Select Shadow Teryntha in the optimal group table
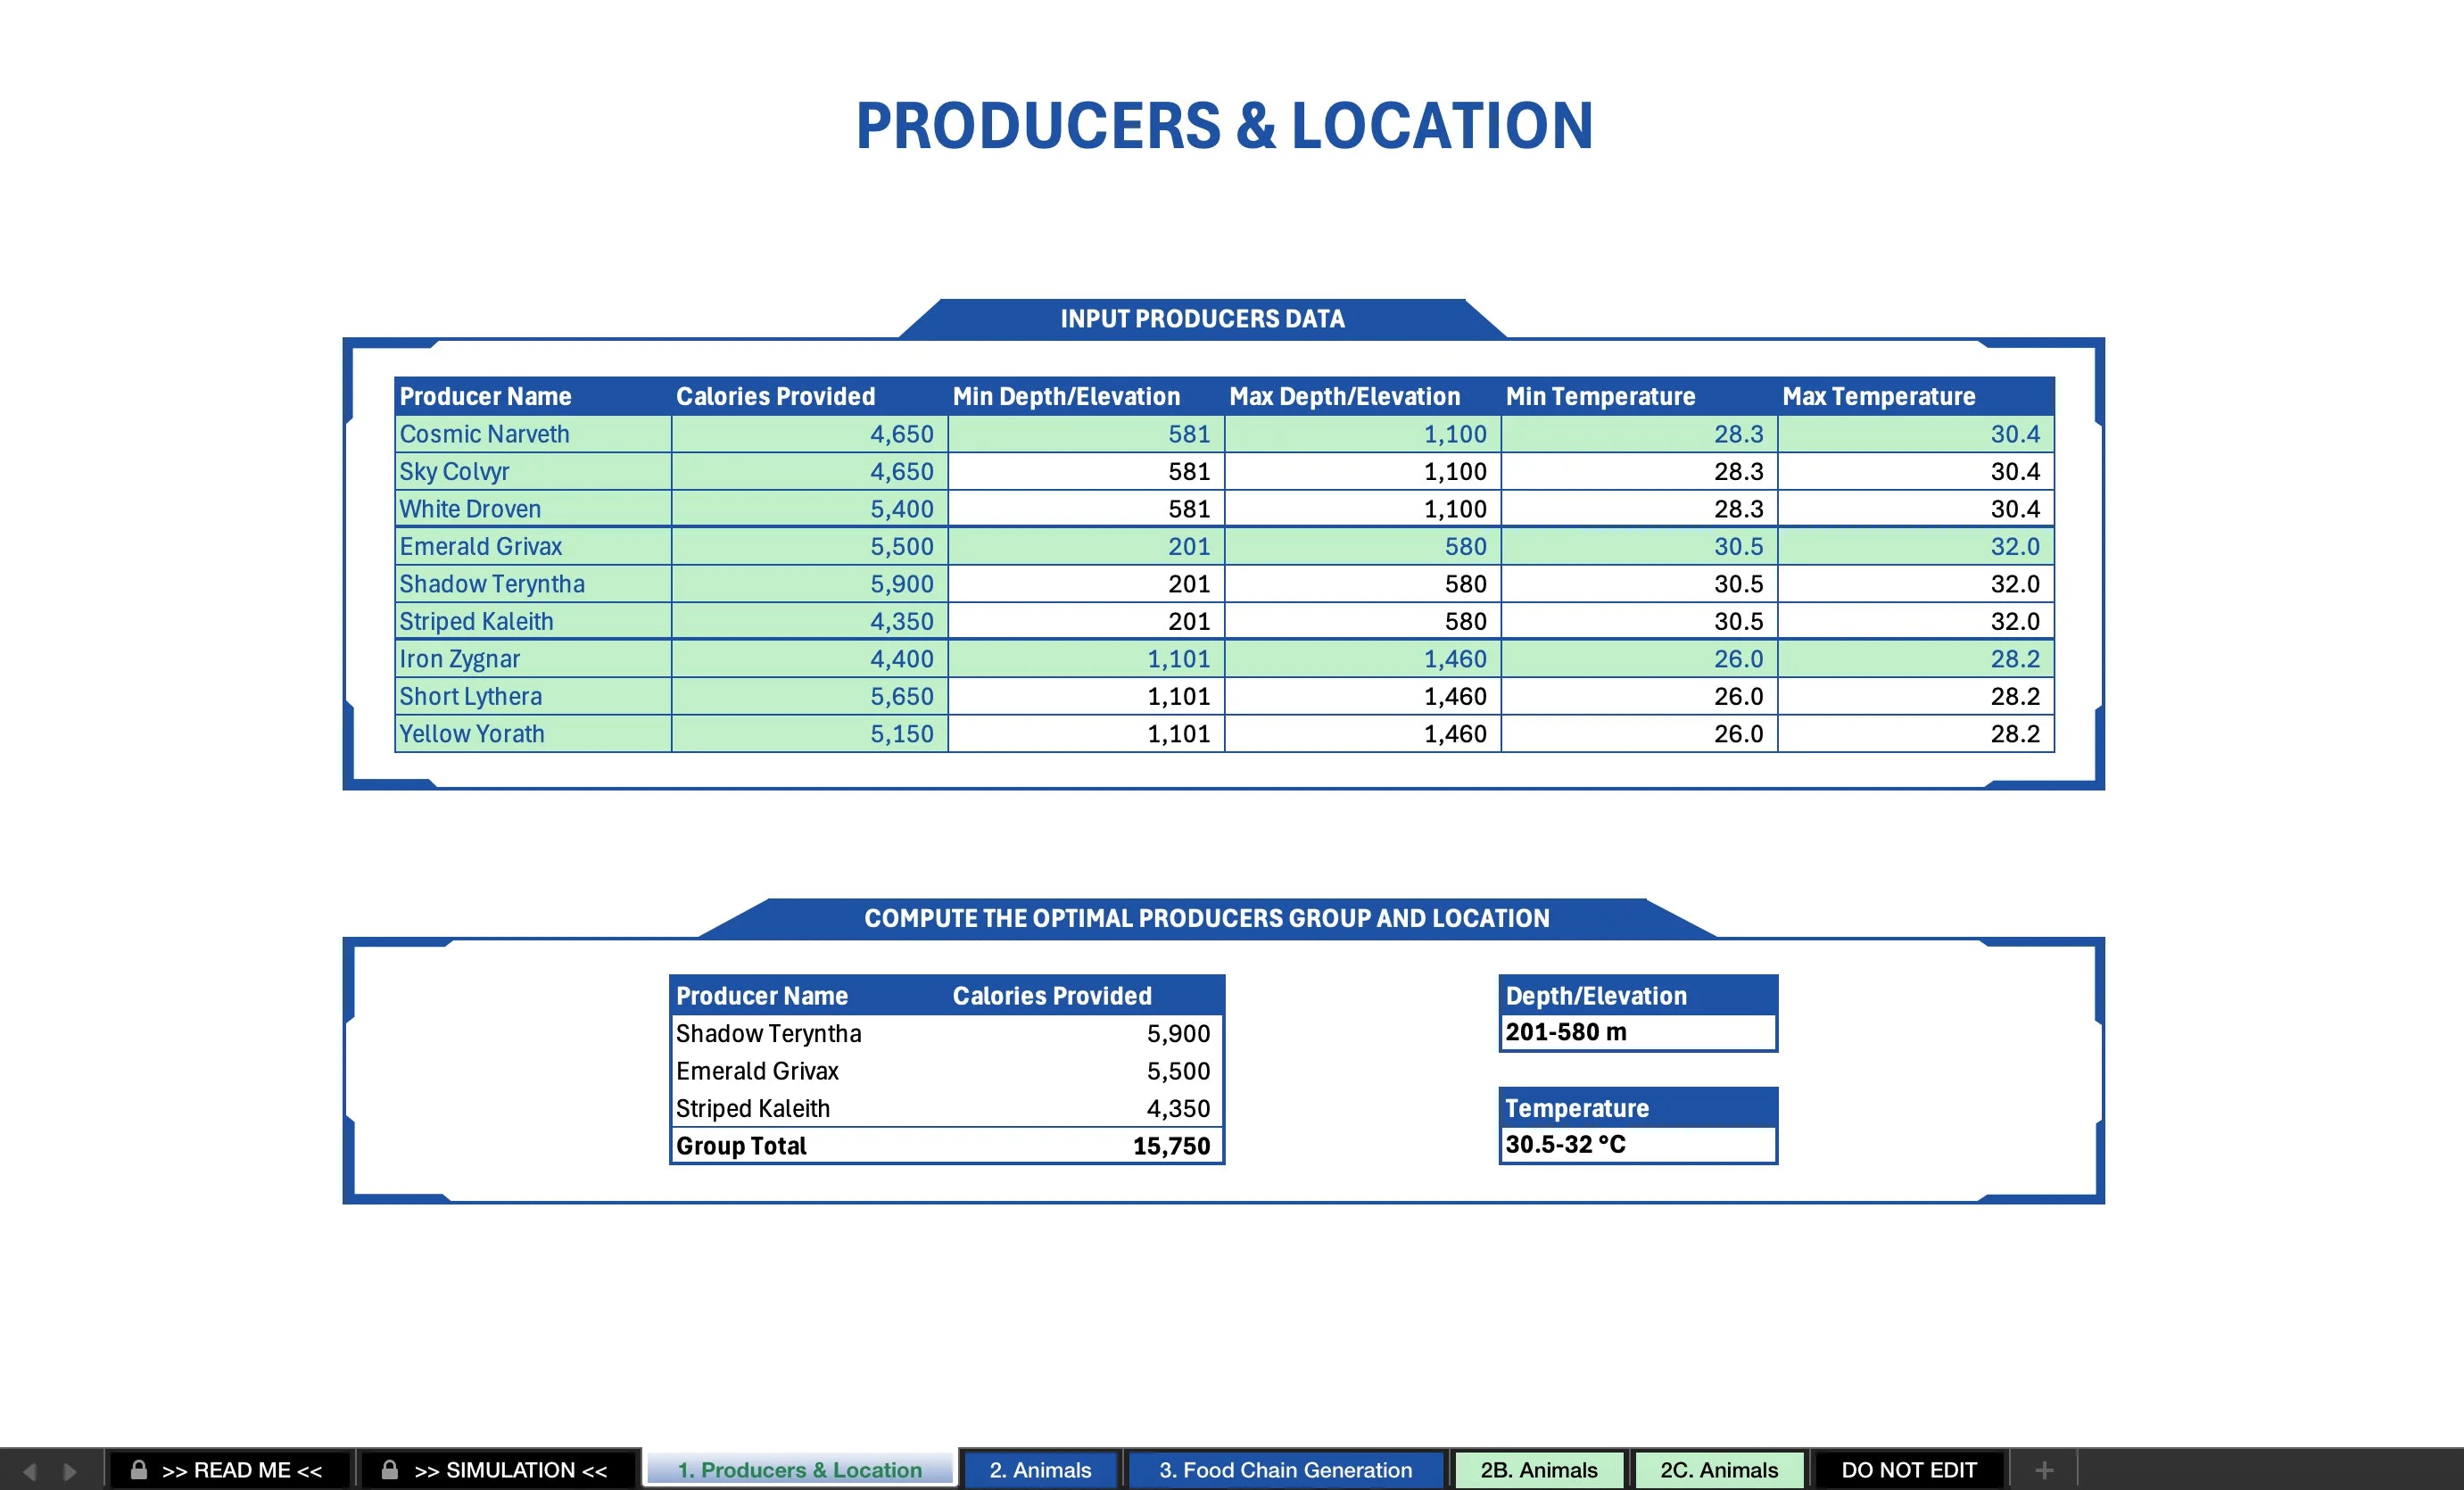This screenshot has width=2464, height=1490. 768,1033
